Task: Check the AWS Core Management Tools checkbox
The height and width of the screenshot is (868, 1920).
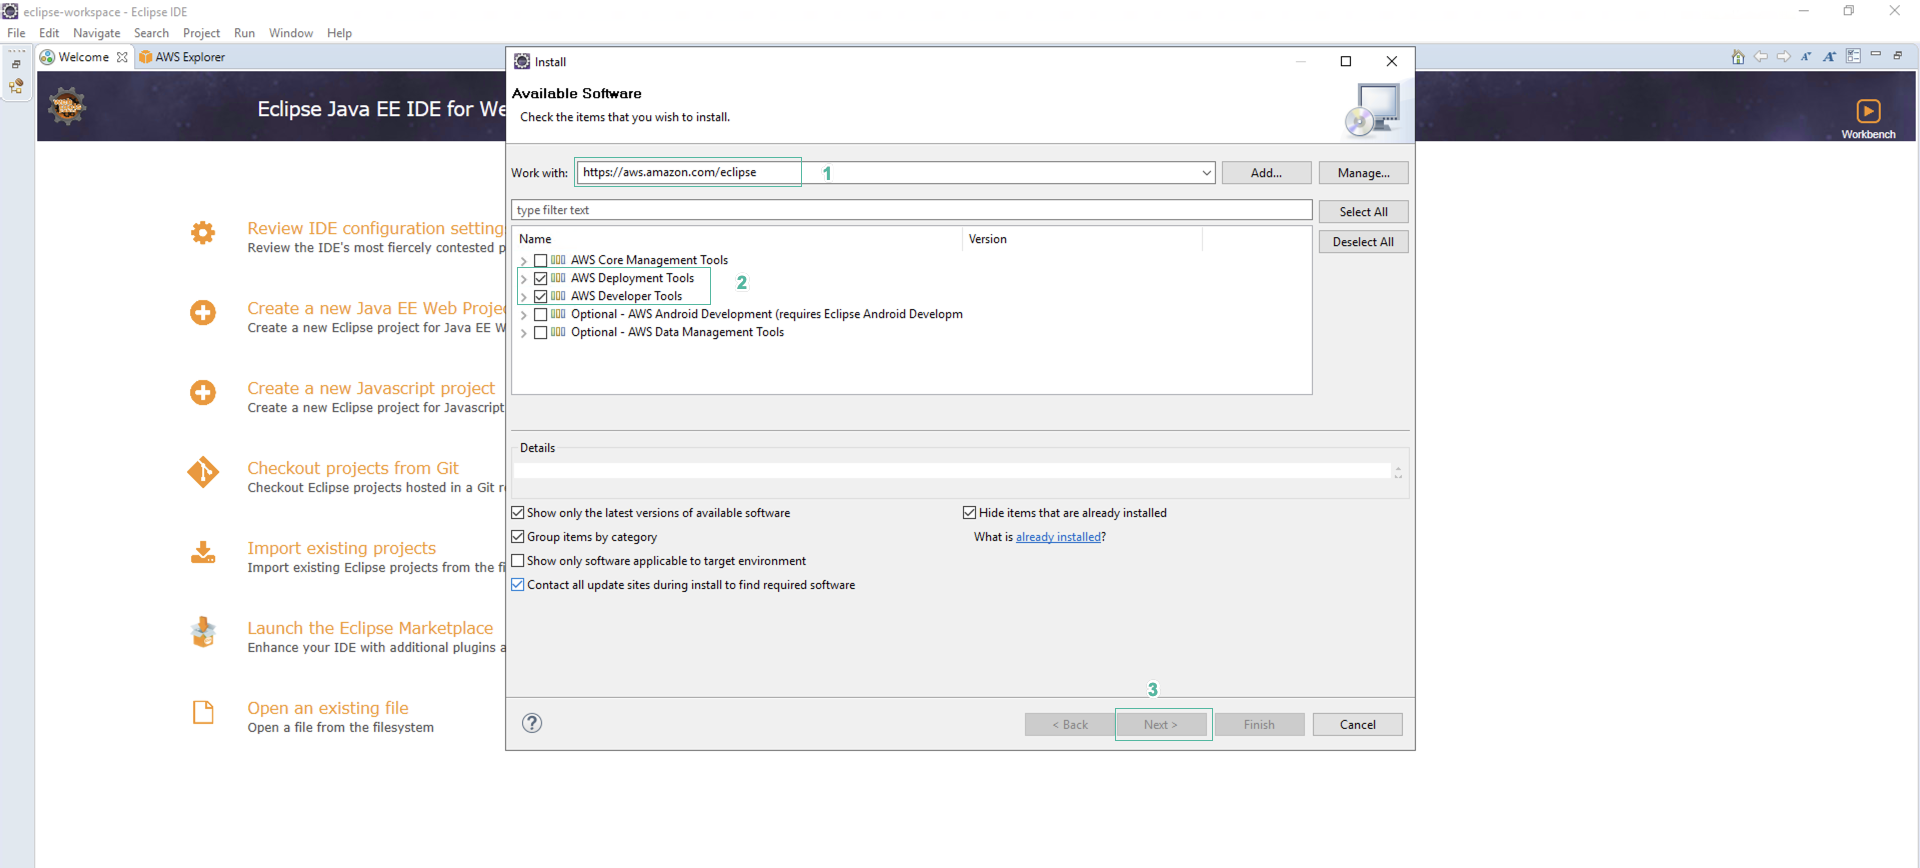Action: pyautogui.click(x=540, y=261)
